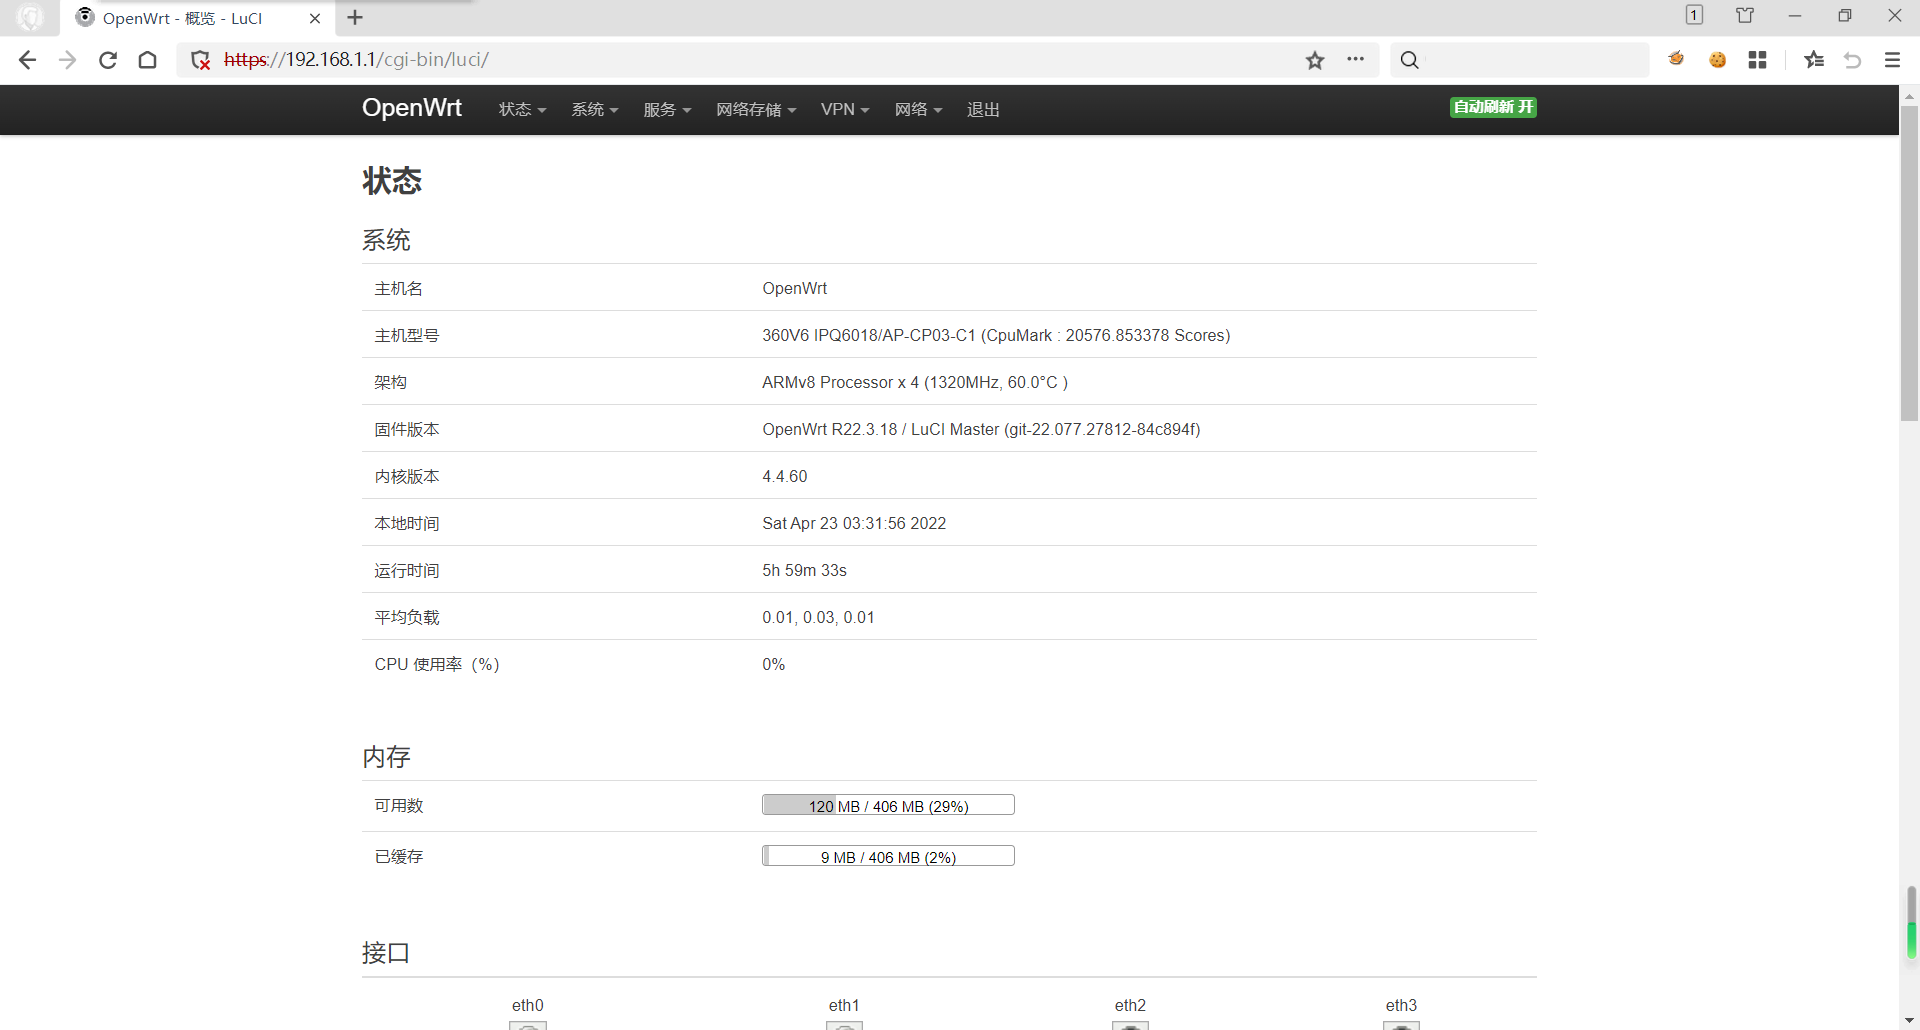Click the 固件版本 value OpenWrt R22.3.18
The height and width of the screenshot is (1030, 1920).
[981, 429]
